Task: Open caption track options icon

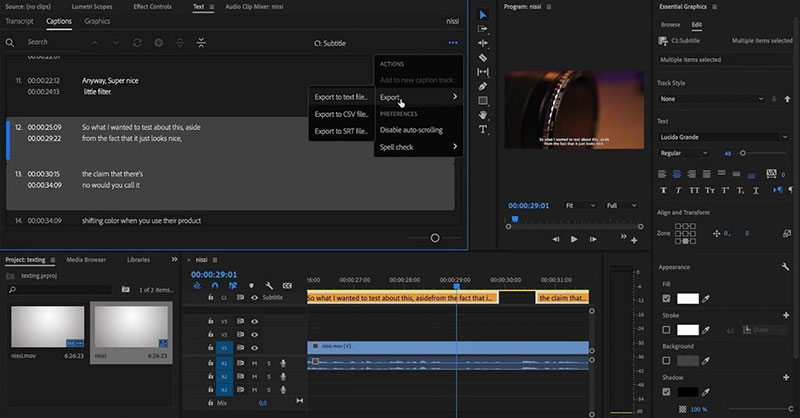Action: click(x=287, y=286)
